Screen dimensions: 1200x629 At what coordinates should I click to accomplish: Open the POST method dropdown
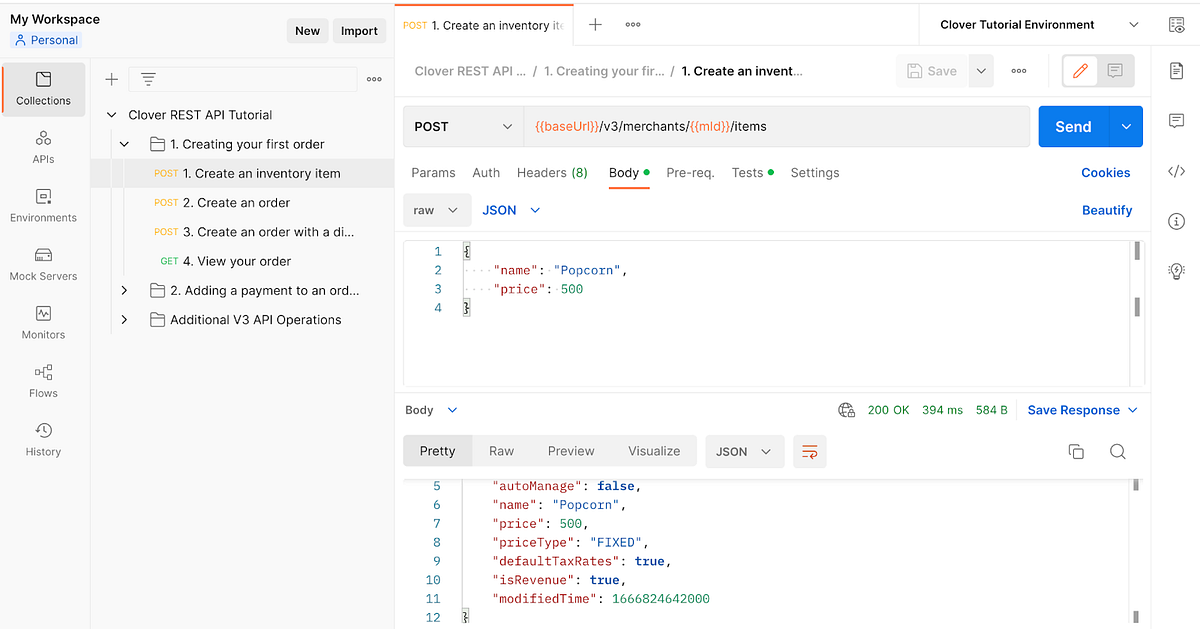[462, 126]
